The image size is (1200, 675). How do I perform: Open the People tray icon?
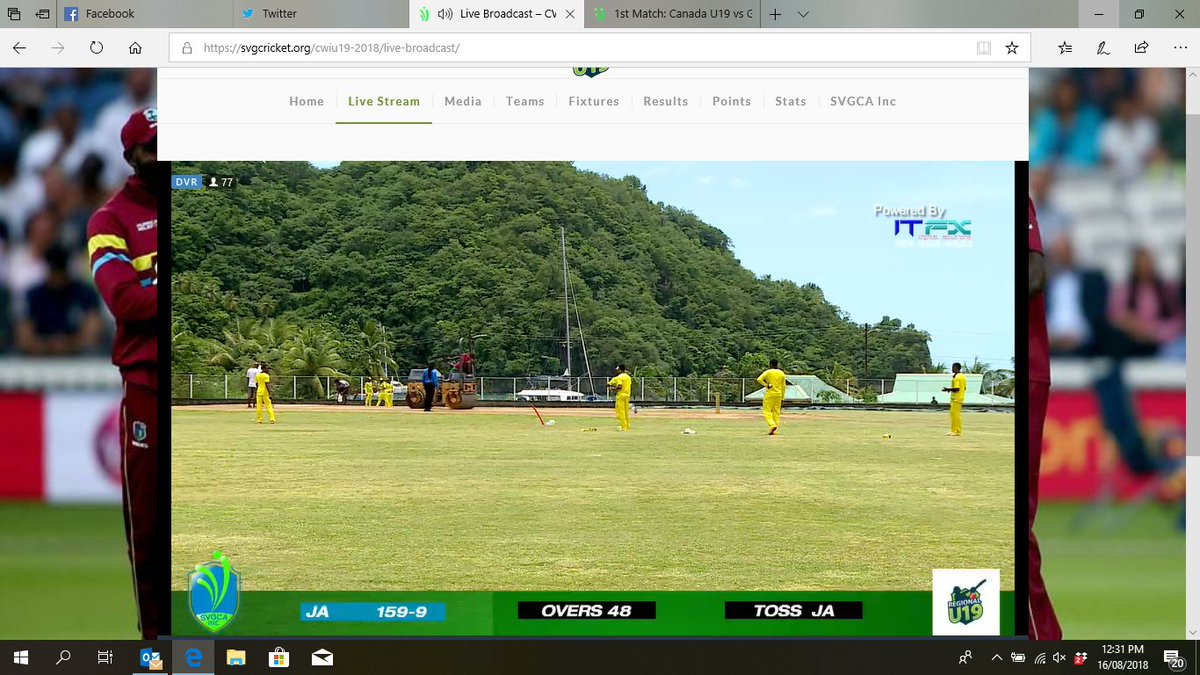point(965,658)
